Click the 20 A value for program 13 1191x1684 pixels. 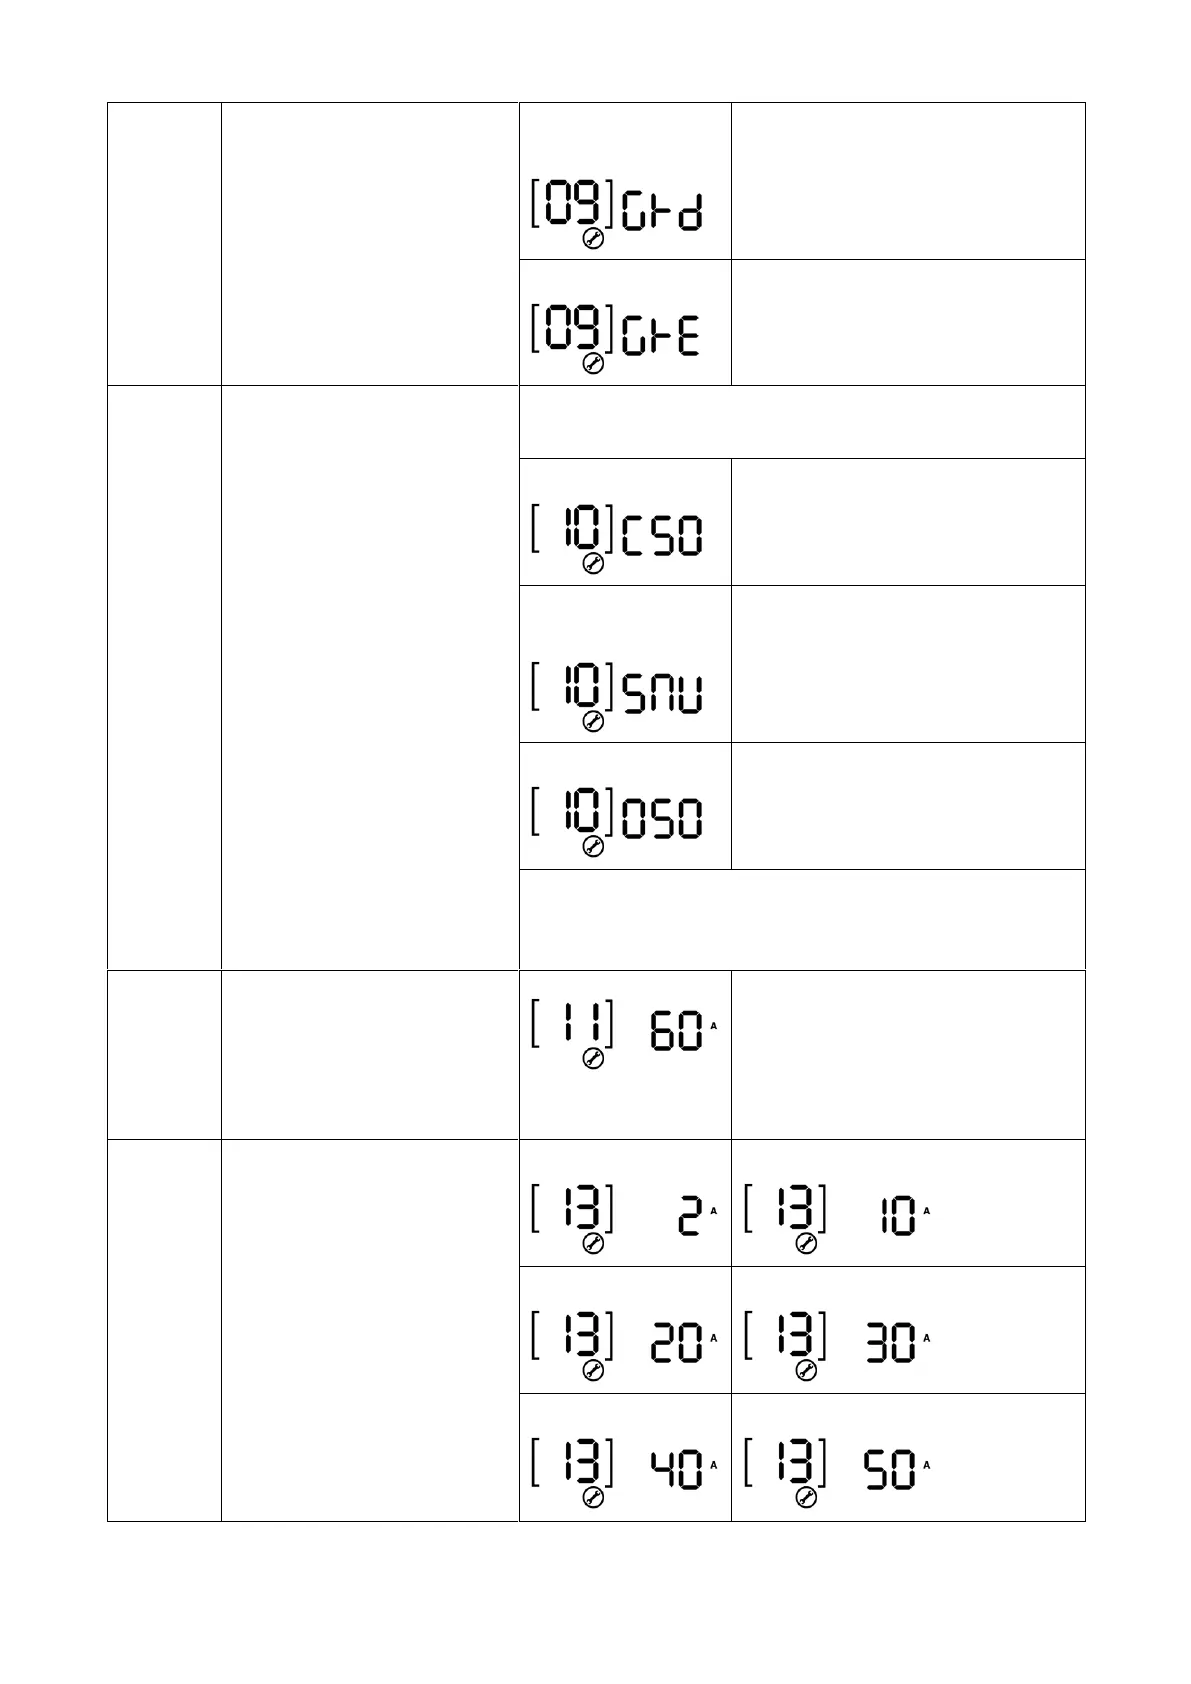click(676, 1343)
